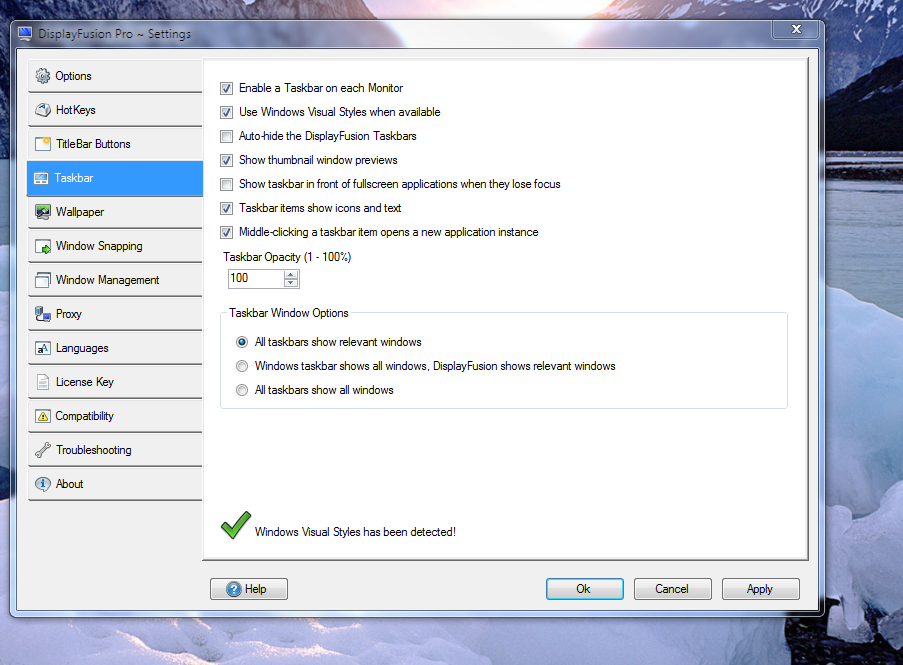Decrease Taskbar Opacity with down arrow
The width and height of the screenshot is (903, 665).
(291, 283)
